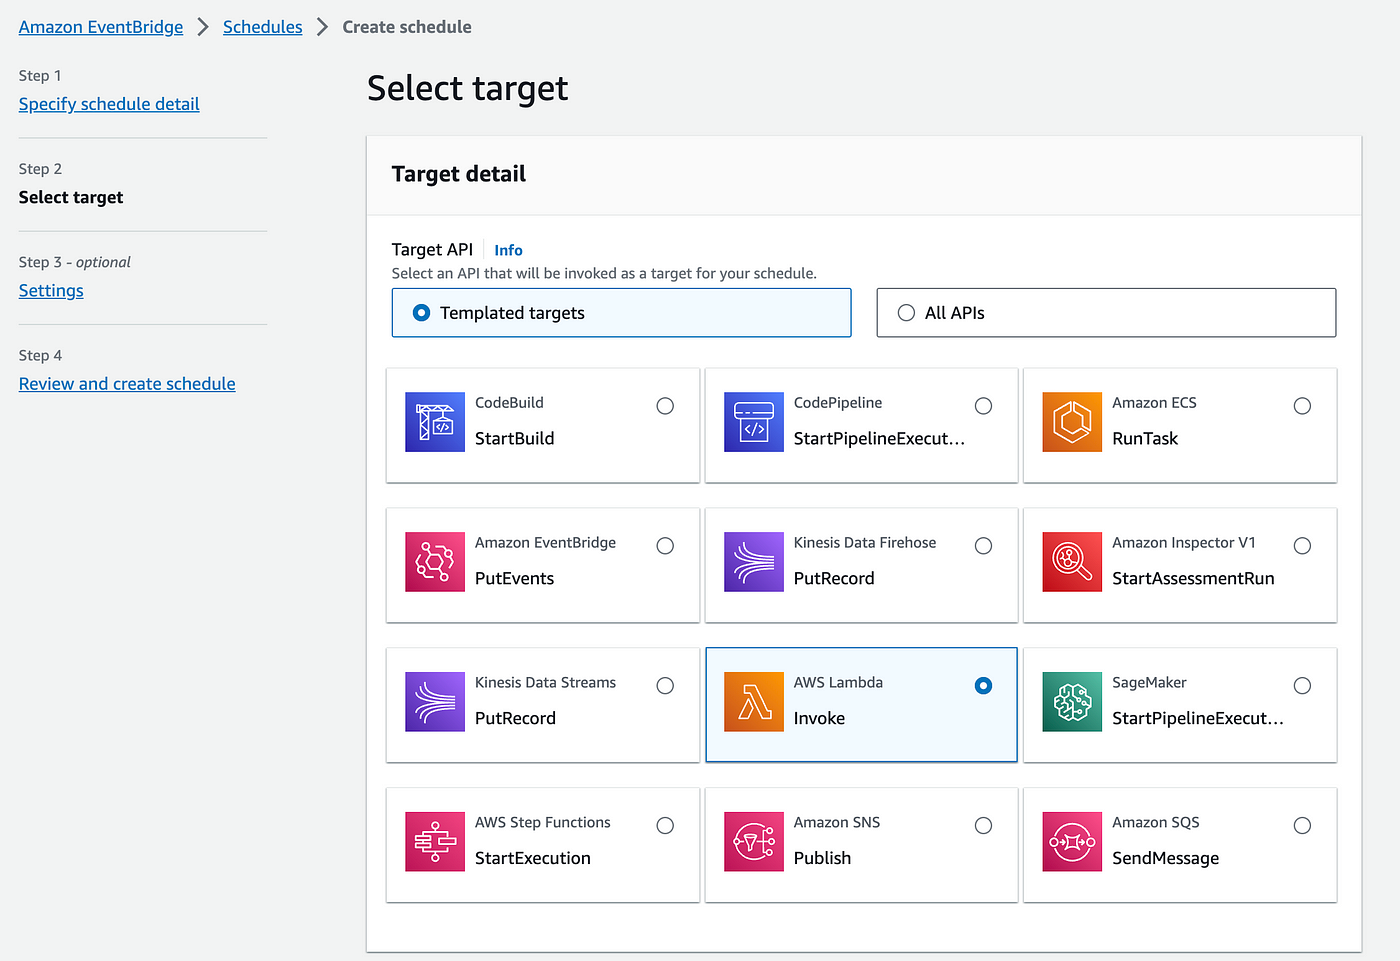Screen dimensions: 1400x961
Task: Click the Amazon SQS icon
Action: point(1072,842)
